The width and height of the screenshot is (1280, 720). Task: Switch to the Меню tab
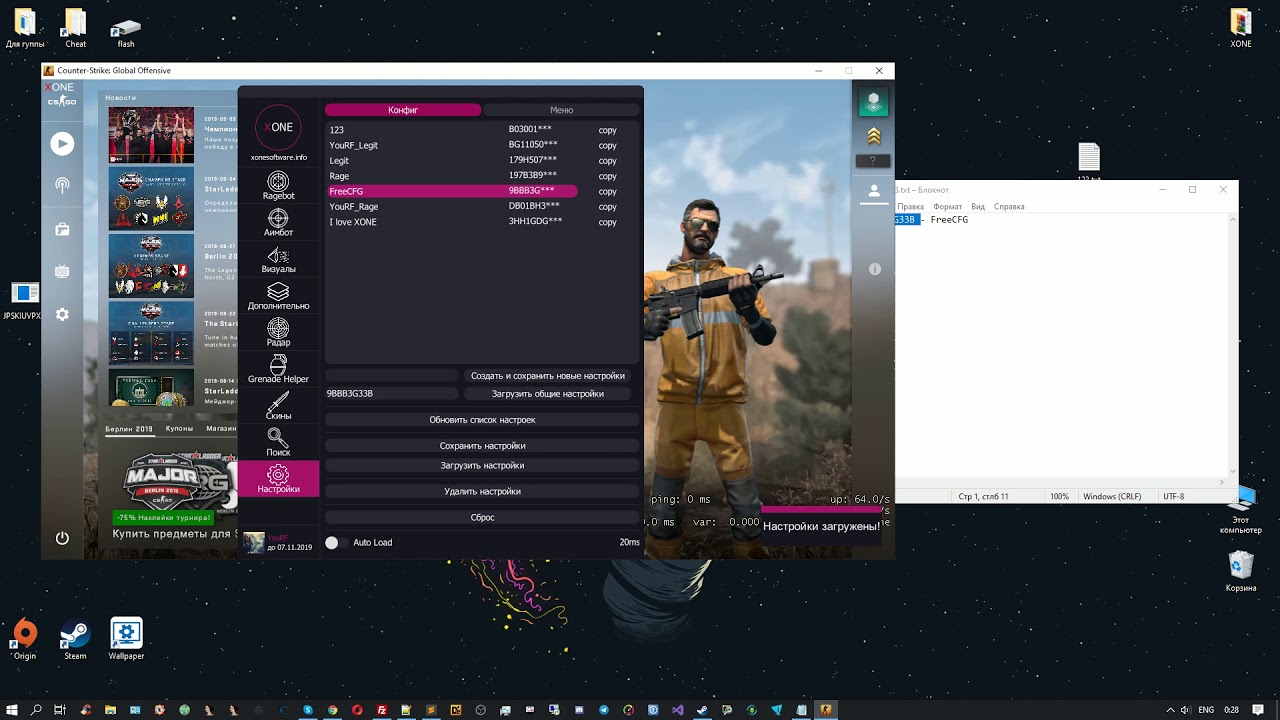(561, 110)
